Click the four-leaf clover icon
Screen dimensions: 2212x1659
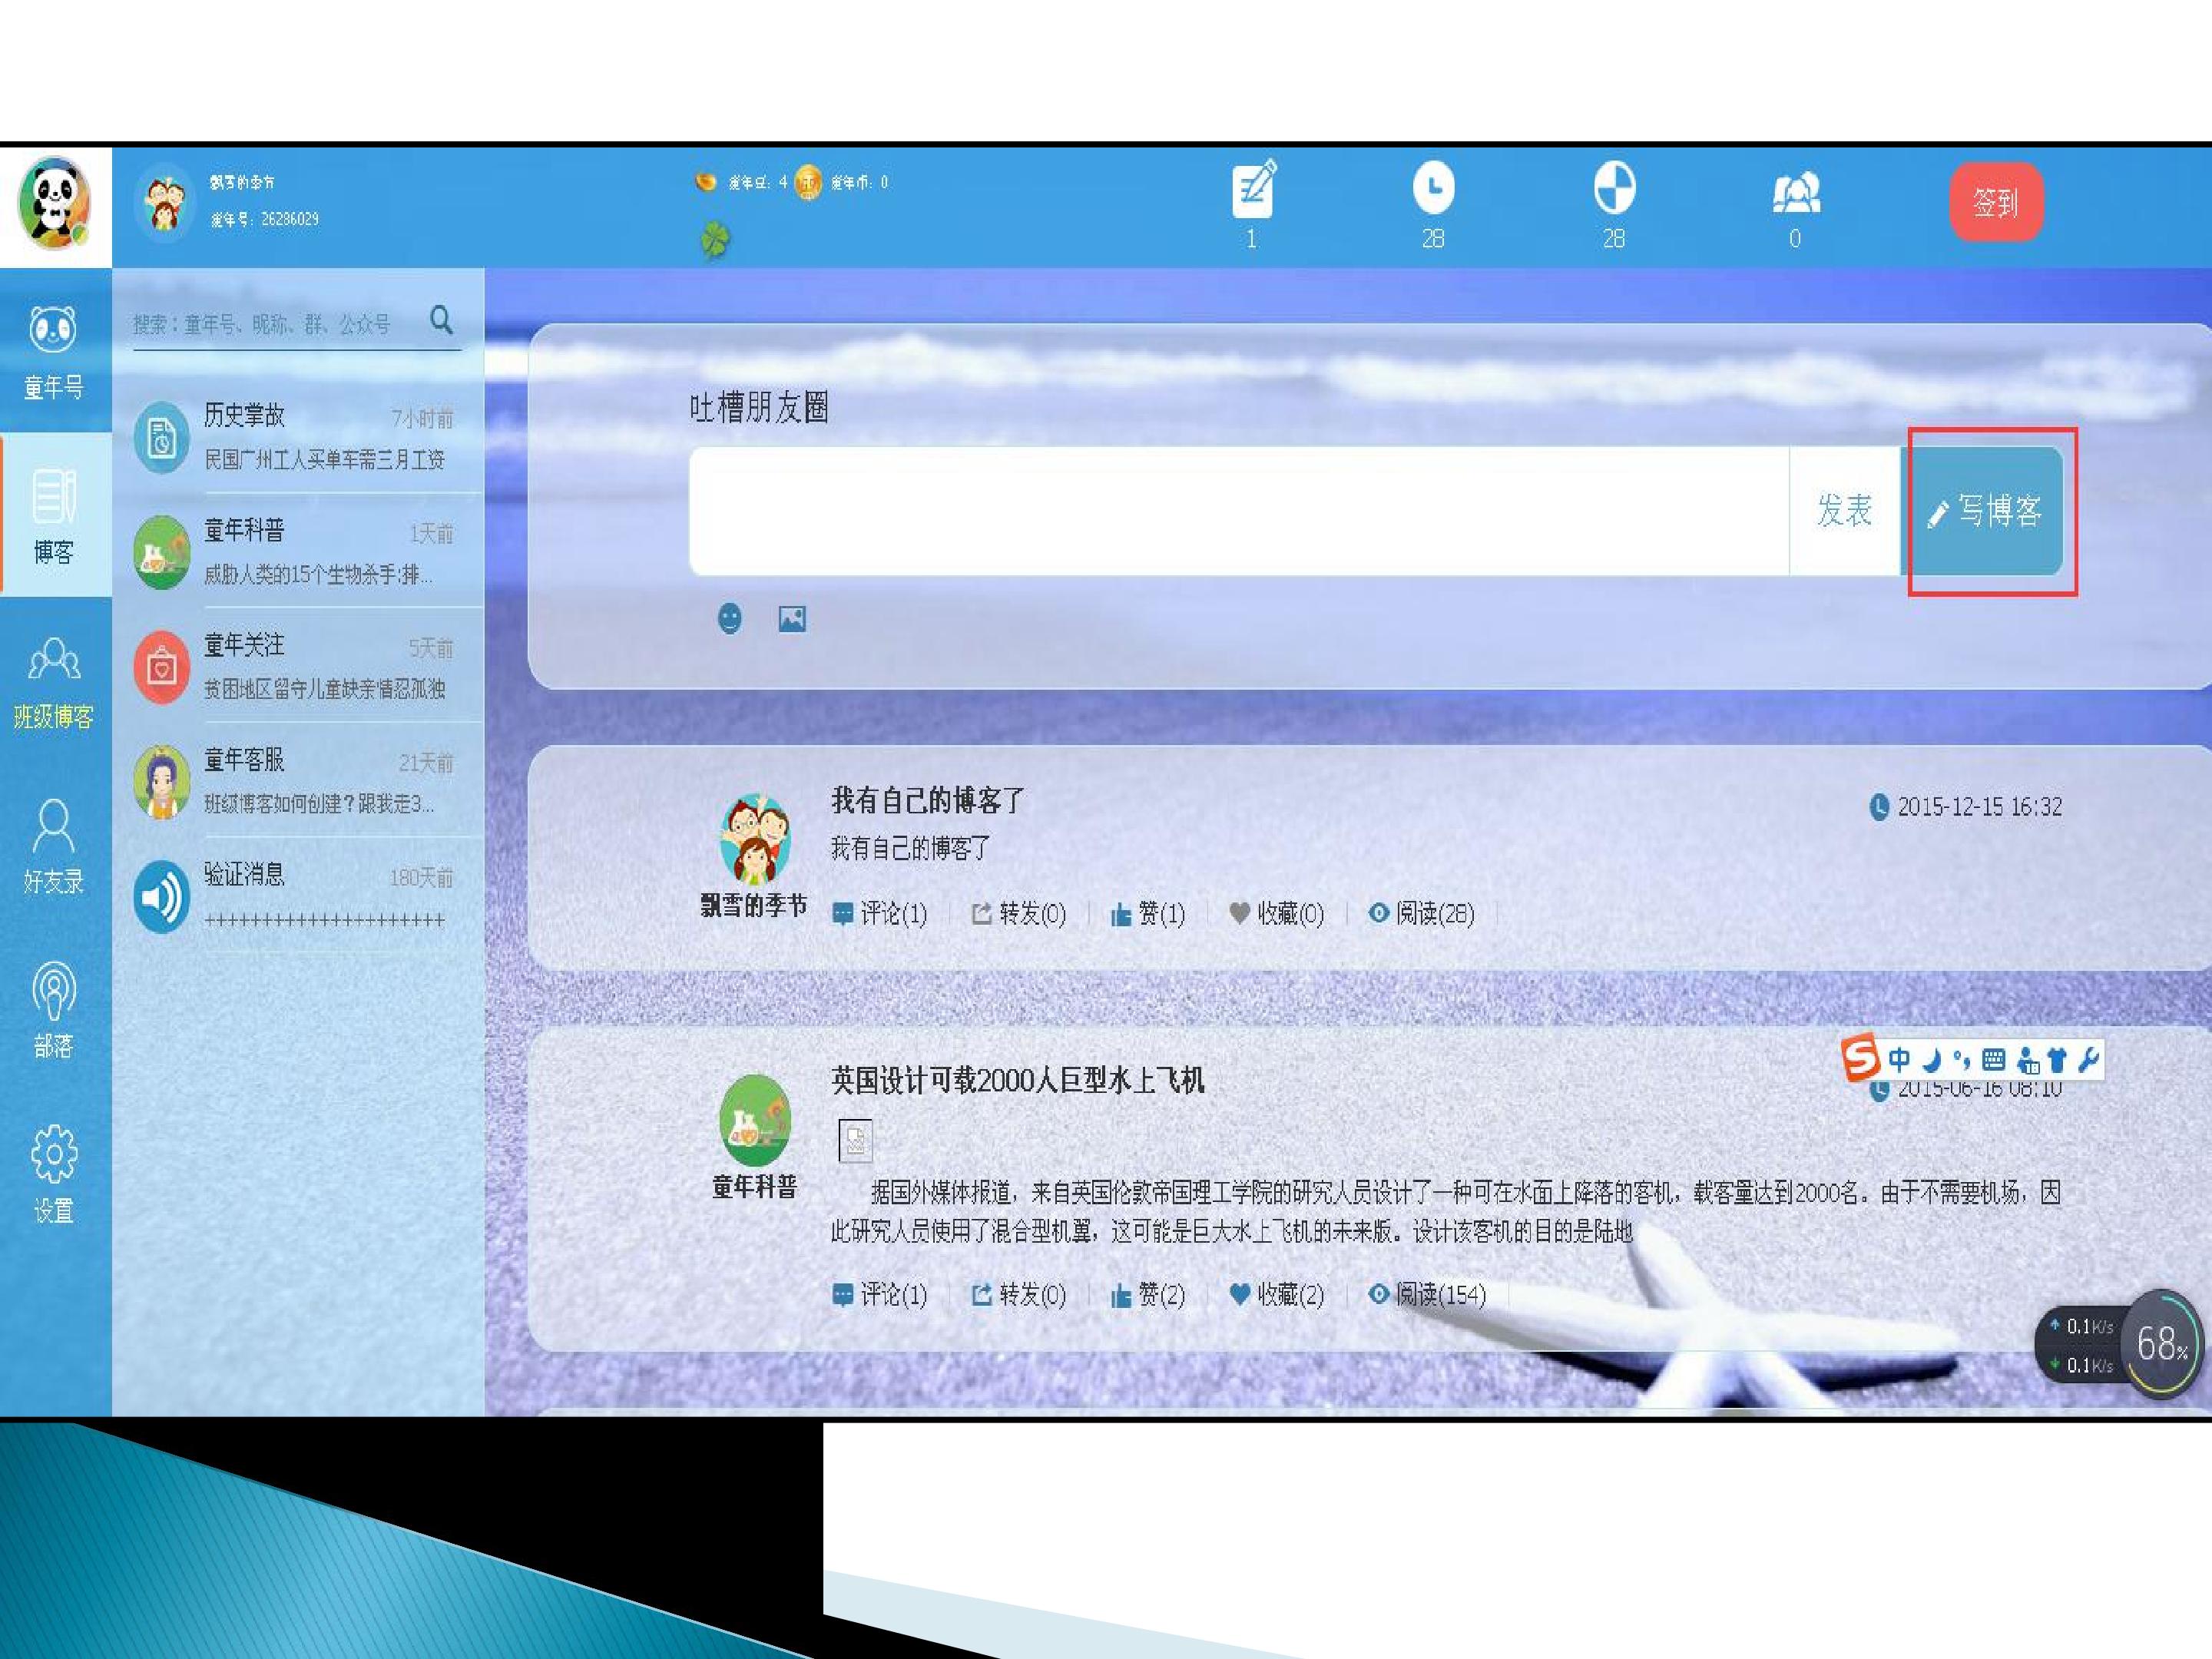(715, 240)
